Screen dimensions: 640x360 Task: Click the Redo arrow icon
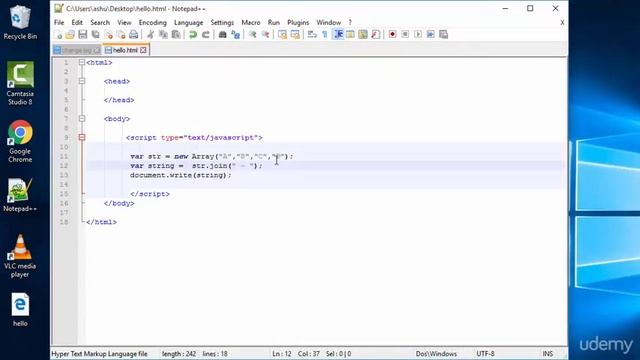click(206, 35)
